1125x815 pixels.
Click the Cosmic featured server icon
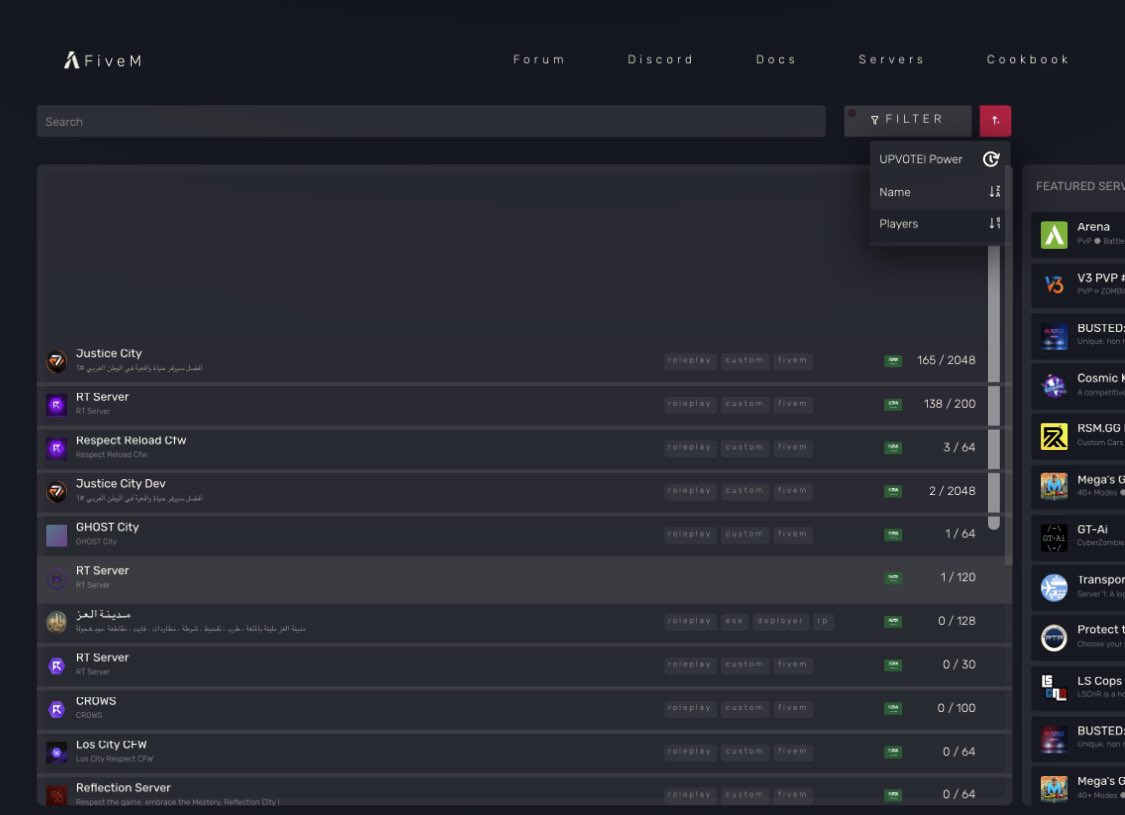click(x=1054, y=386)
